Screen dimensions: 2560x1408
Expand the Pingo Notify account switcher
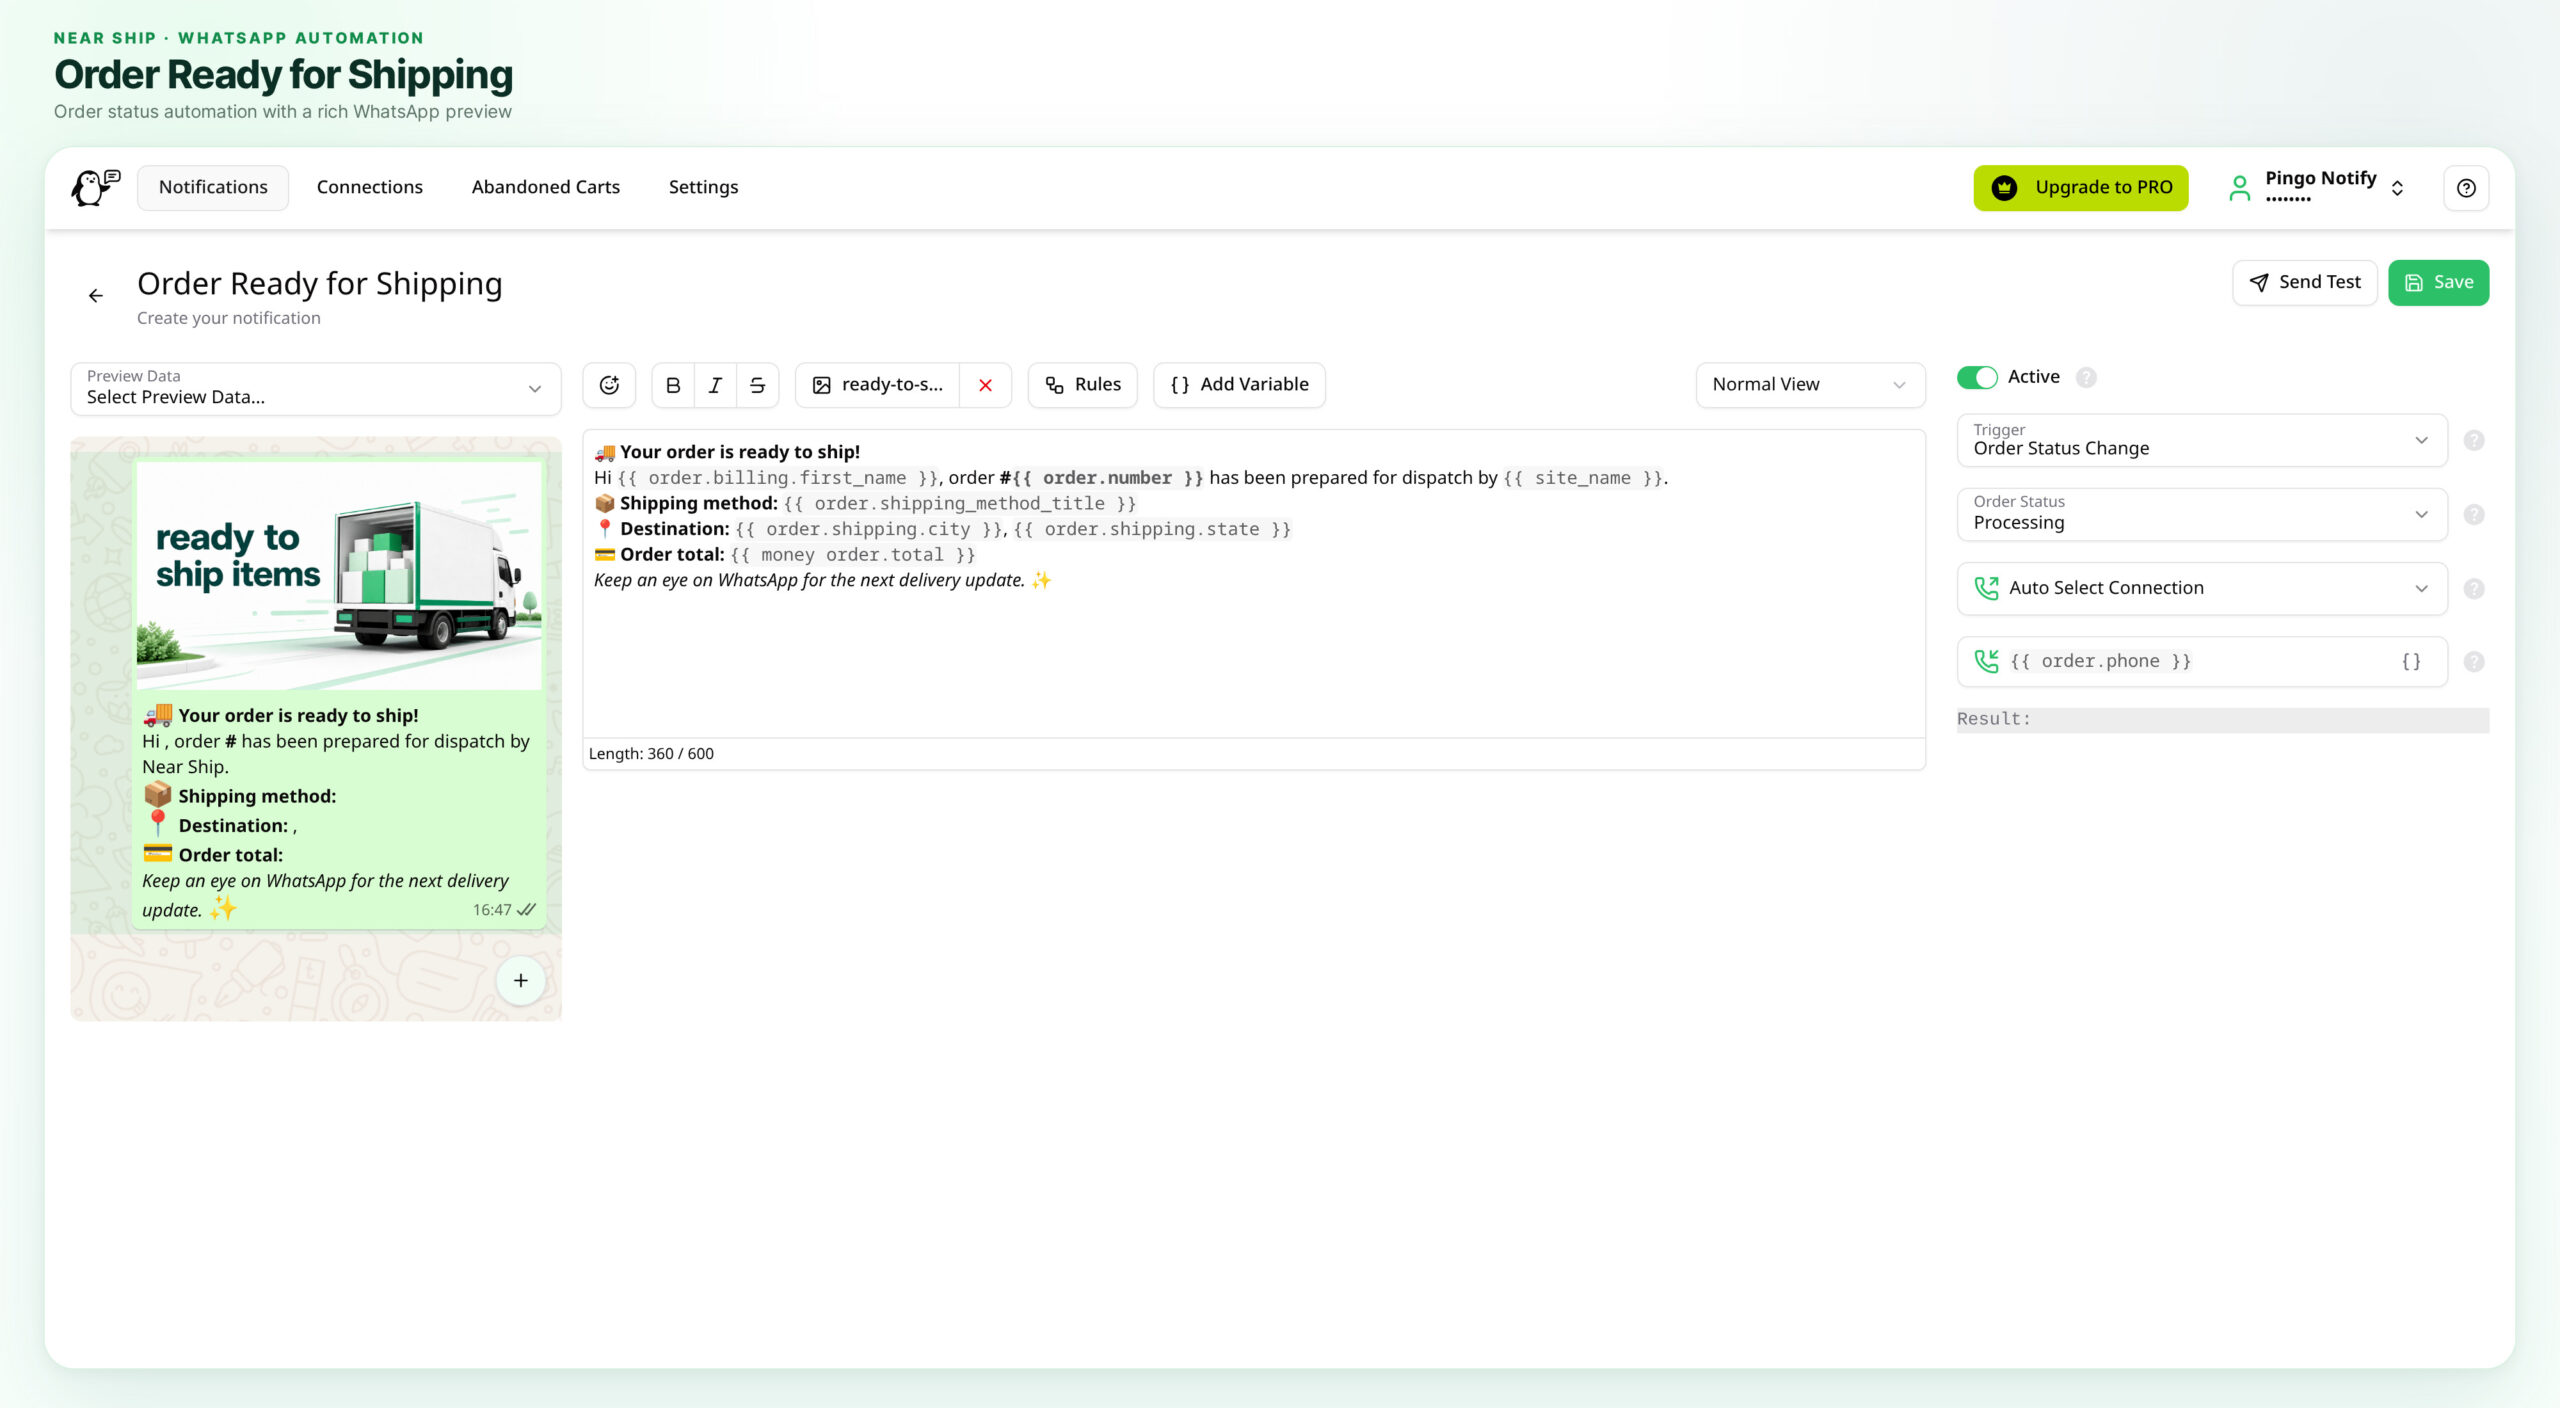point(2318,188)
